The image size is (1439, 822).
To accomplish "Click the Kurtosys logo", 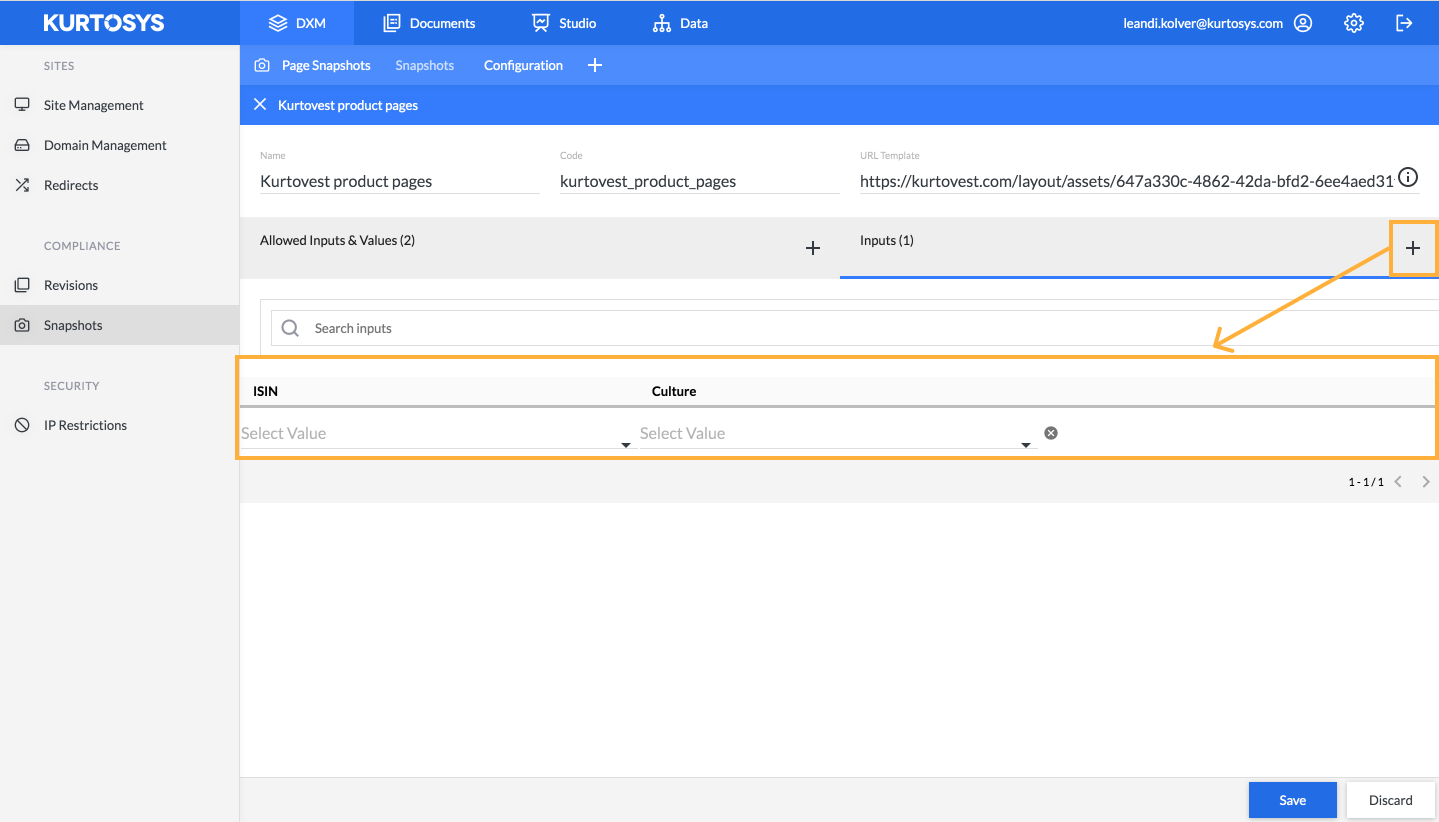I will (104, 22).
